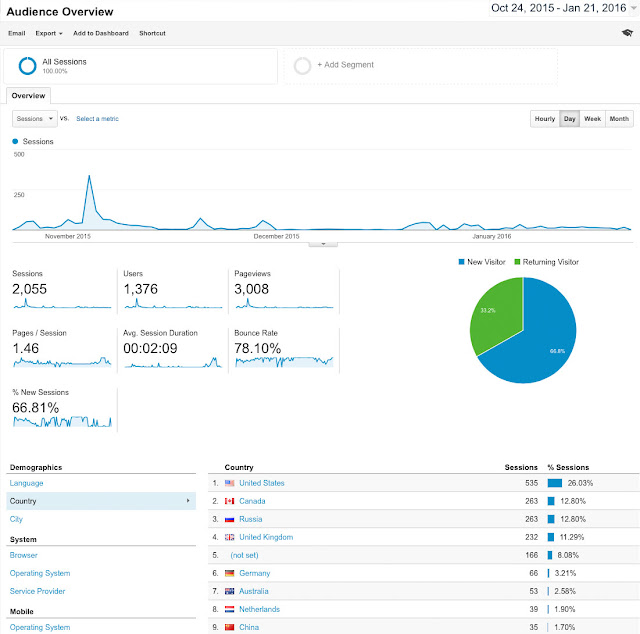Click + Add Segment
Viewport: 640px width, 634px height.
tap(345, 65)
